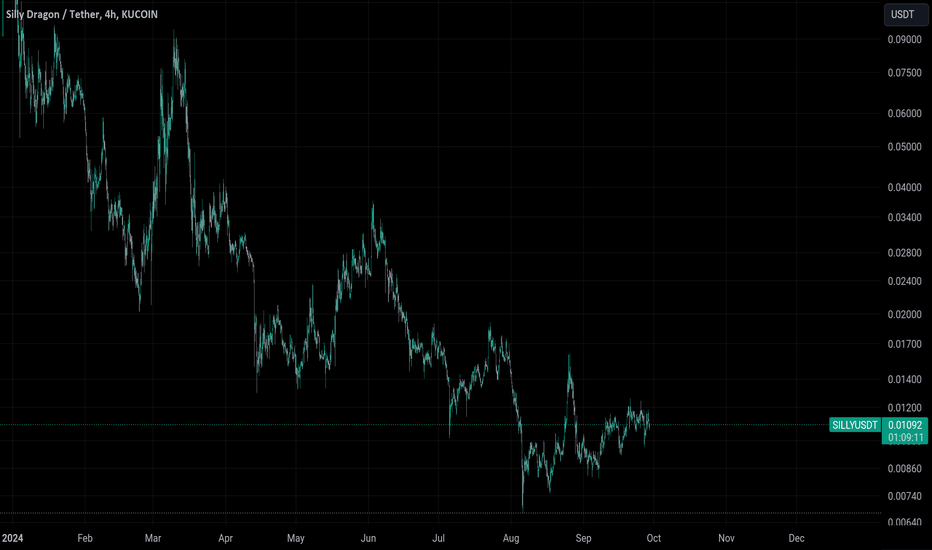This screenshot has height=550, width=932.
Task: Click the 2024 label on time axis
Action: click(12, 538)
